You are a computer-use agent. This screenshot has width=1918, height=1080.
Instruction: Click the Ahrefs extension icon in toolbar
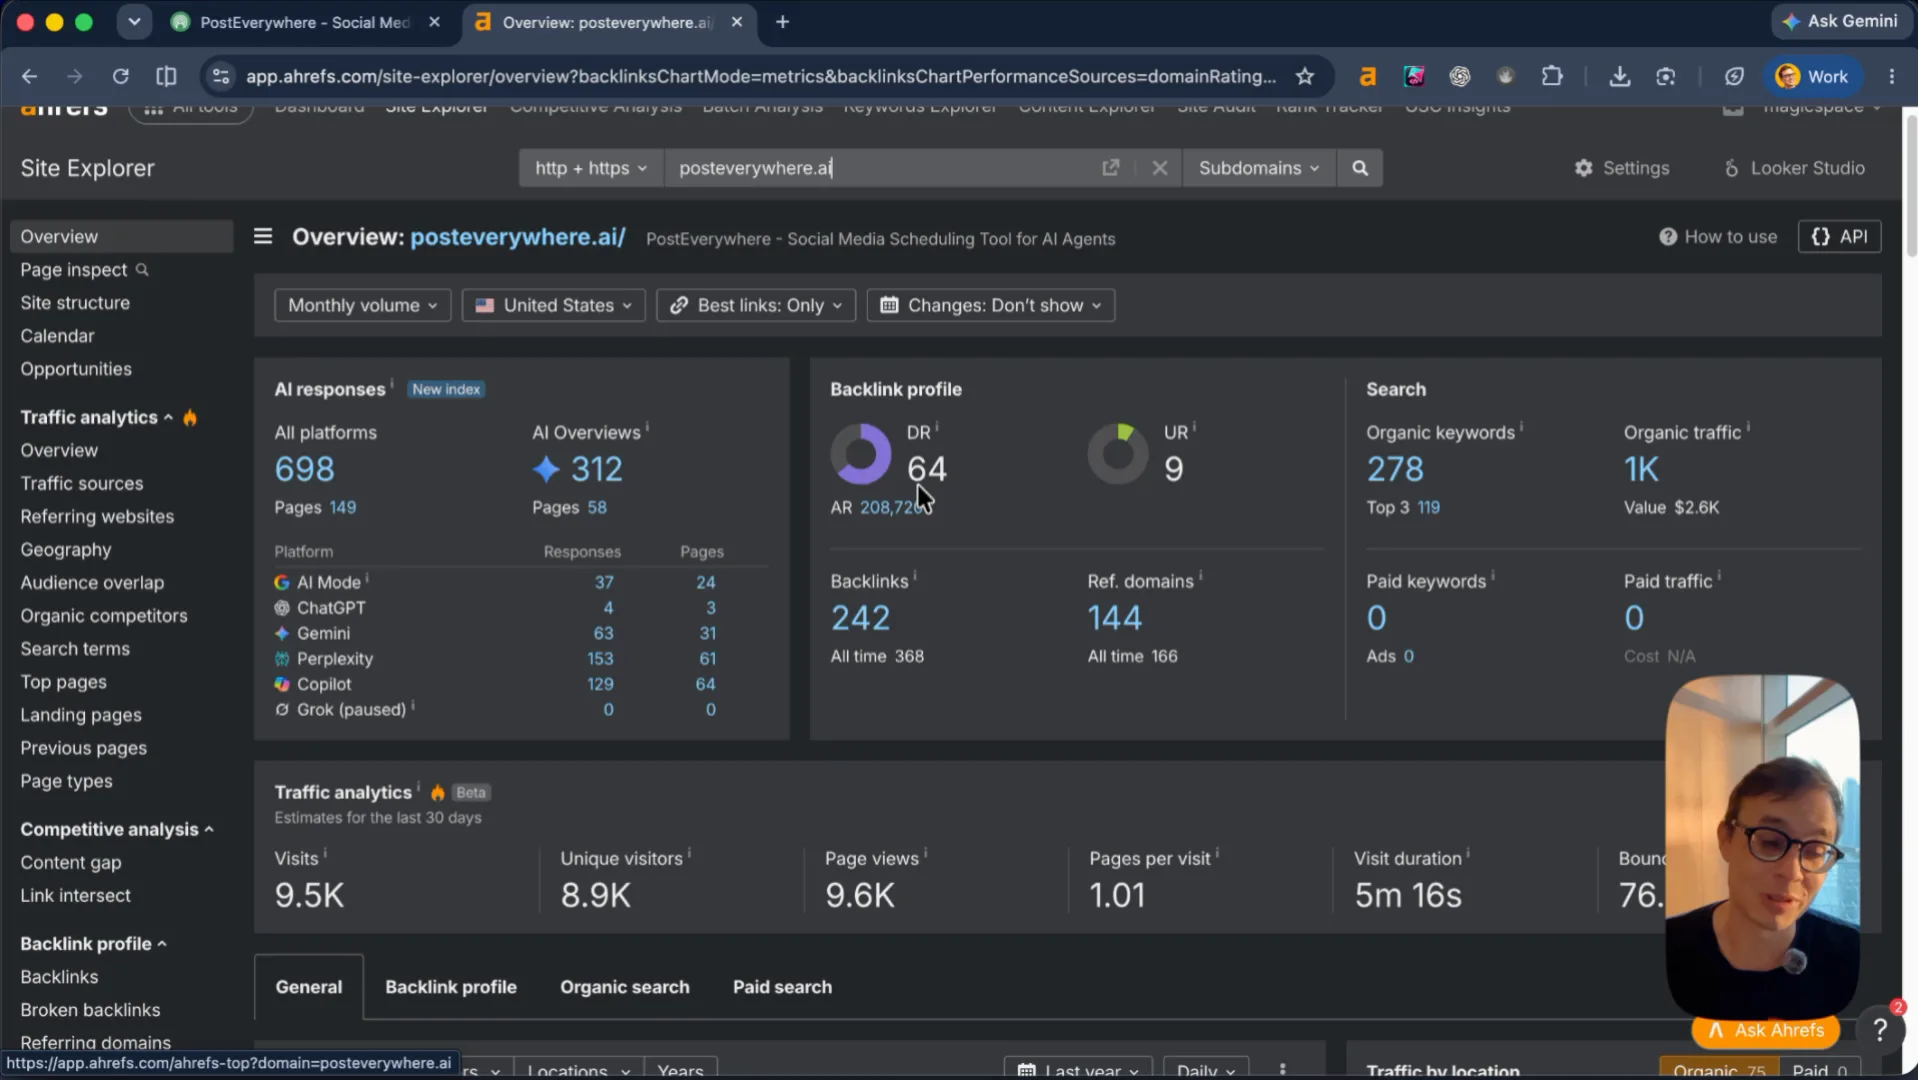1367,76
